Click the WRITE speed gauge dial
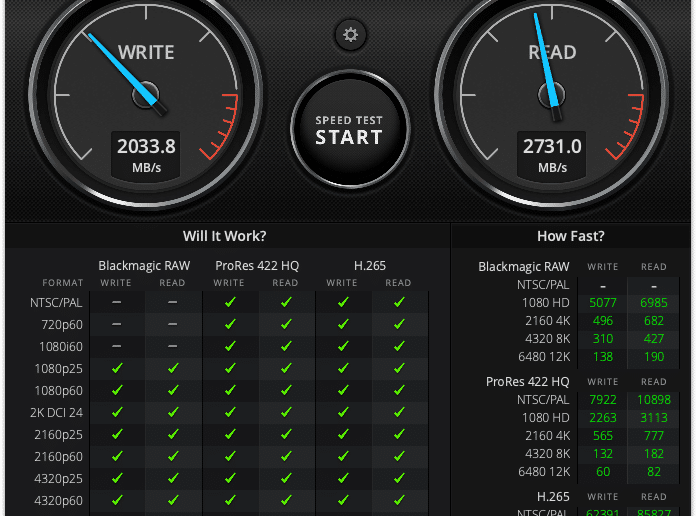The height and width of the screenshot is (516, 696). [x=146, y=95]
